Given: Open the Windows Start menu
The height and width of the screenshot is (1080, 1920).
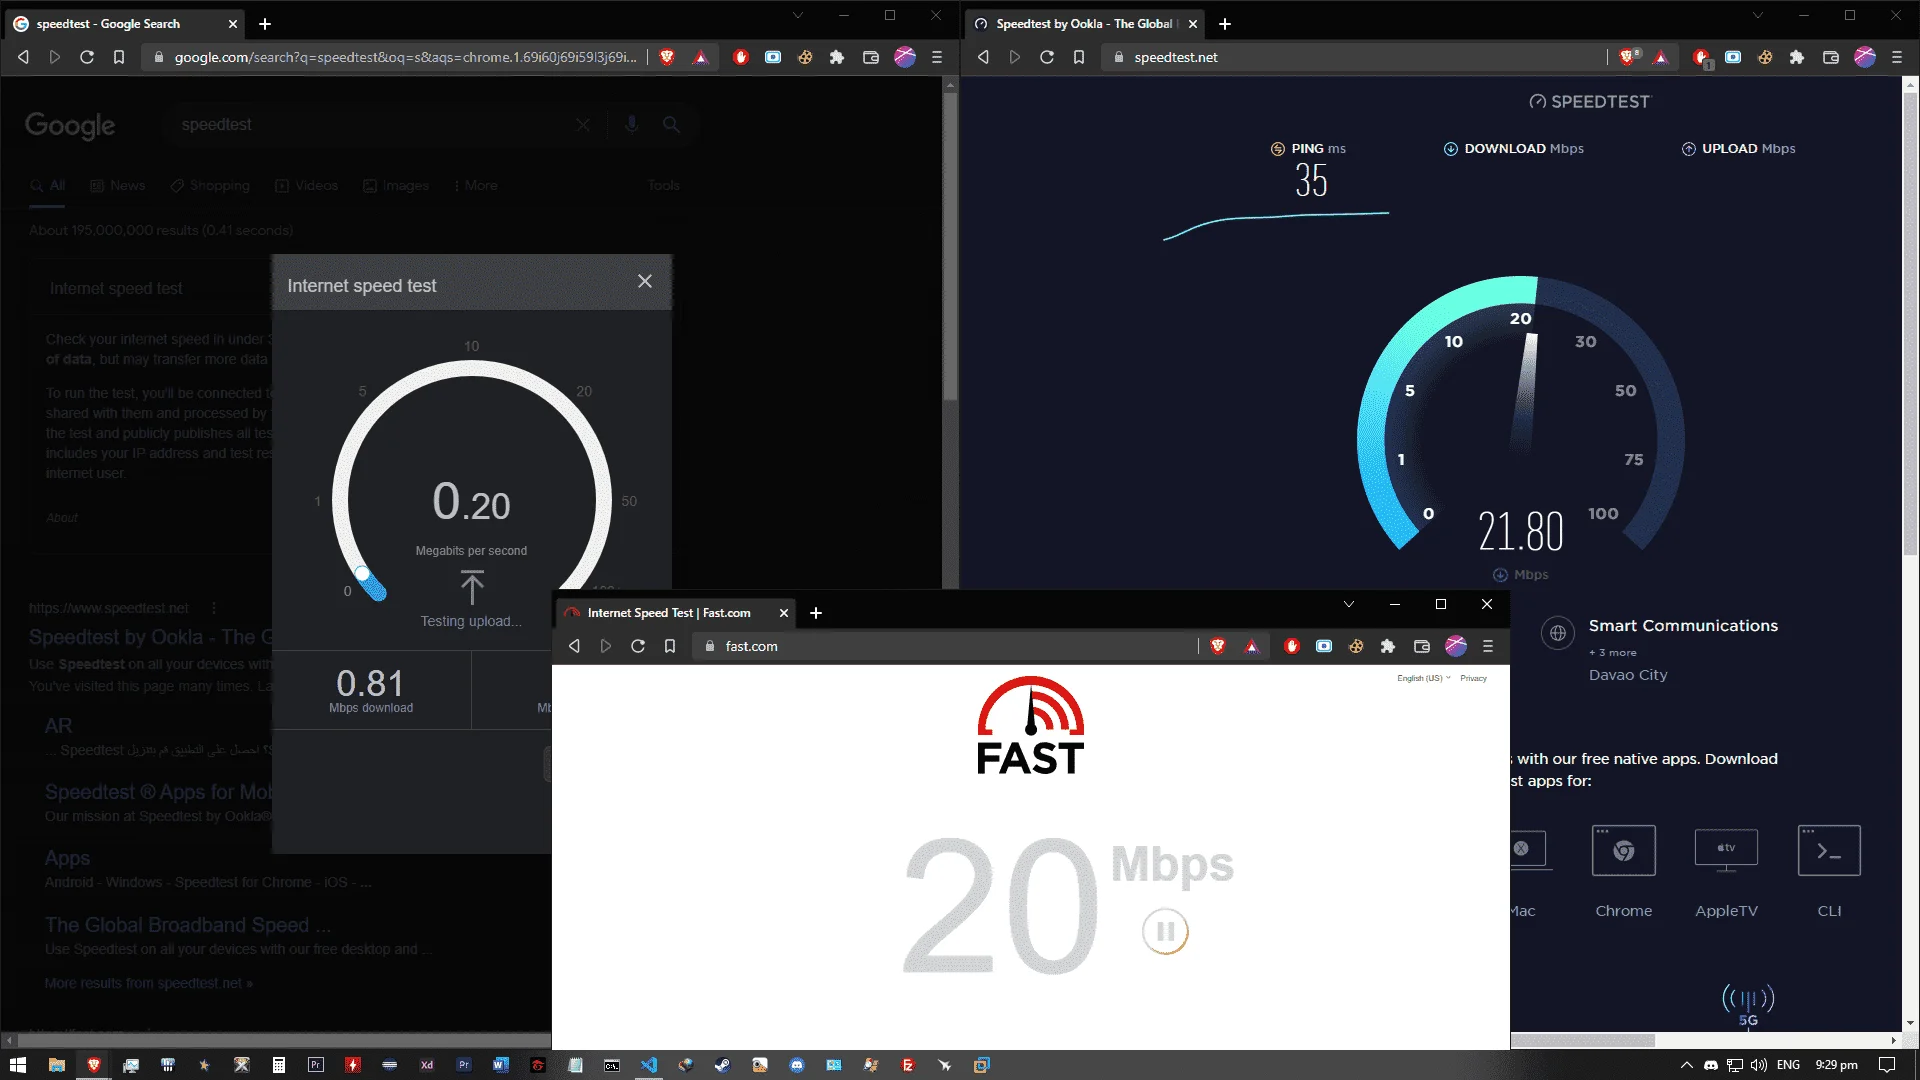Looking at the screenshot, I should point(17,1065).
